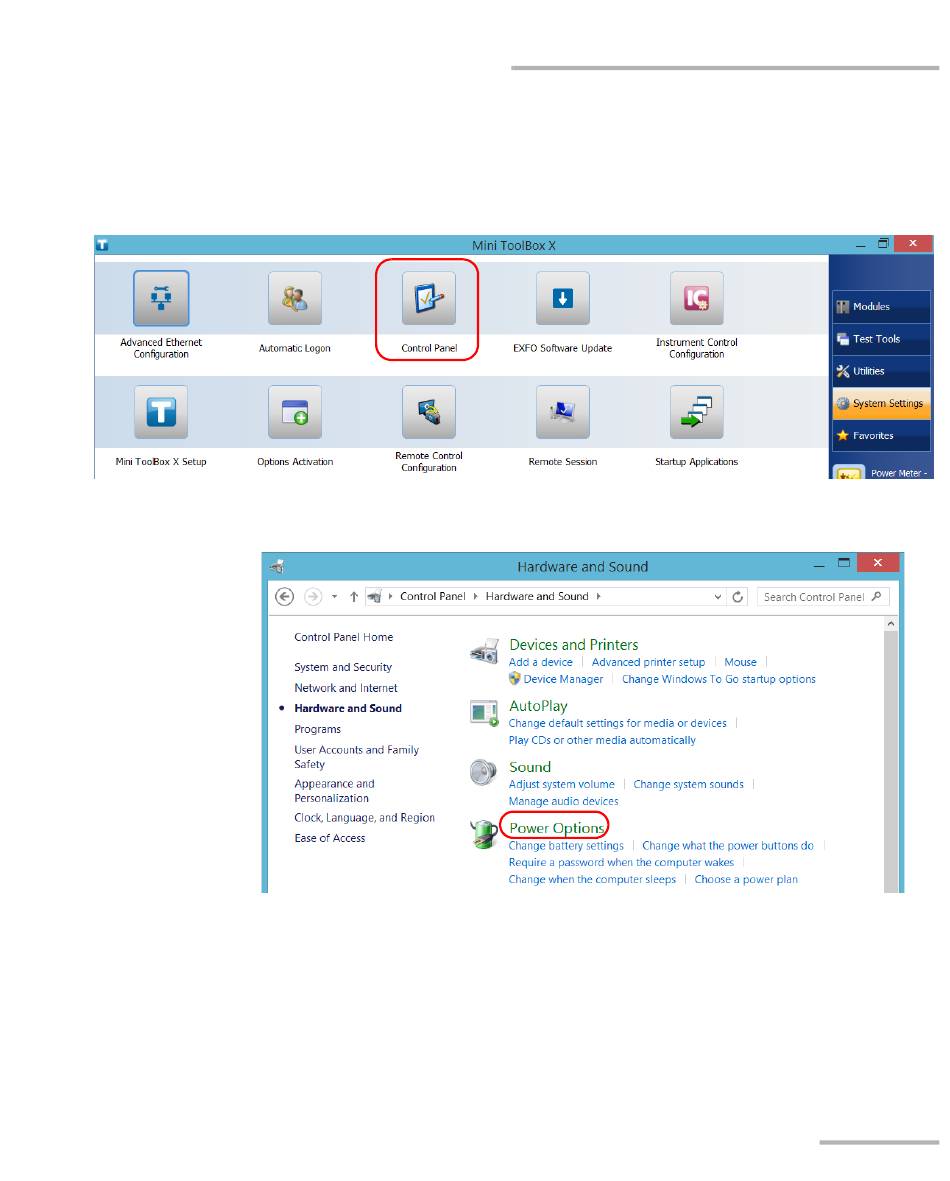Screen dimensions: 950x1181
Task: Open Network and Internet category
Action: pyautogui.click(x=346, y=688)
